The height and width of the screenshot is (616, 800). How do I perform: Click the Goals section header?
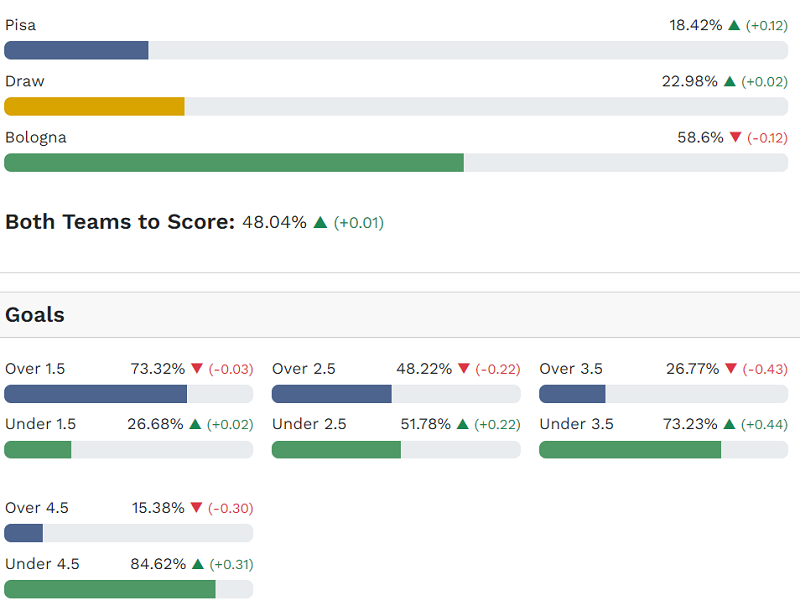(x=35, y=315)
